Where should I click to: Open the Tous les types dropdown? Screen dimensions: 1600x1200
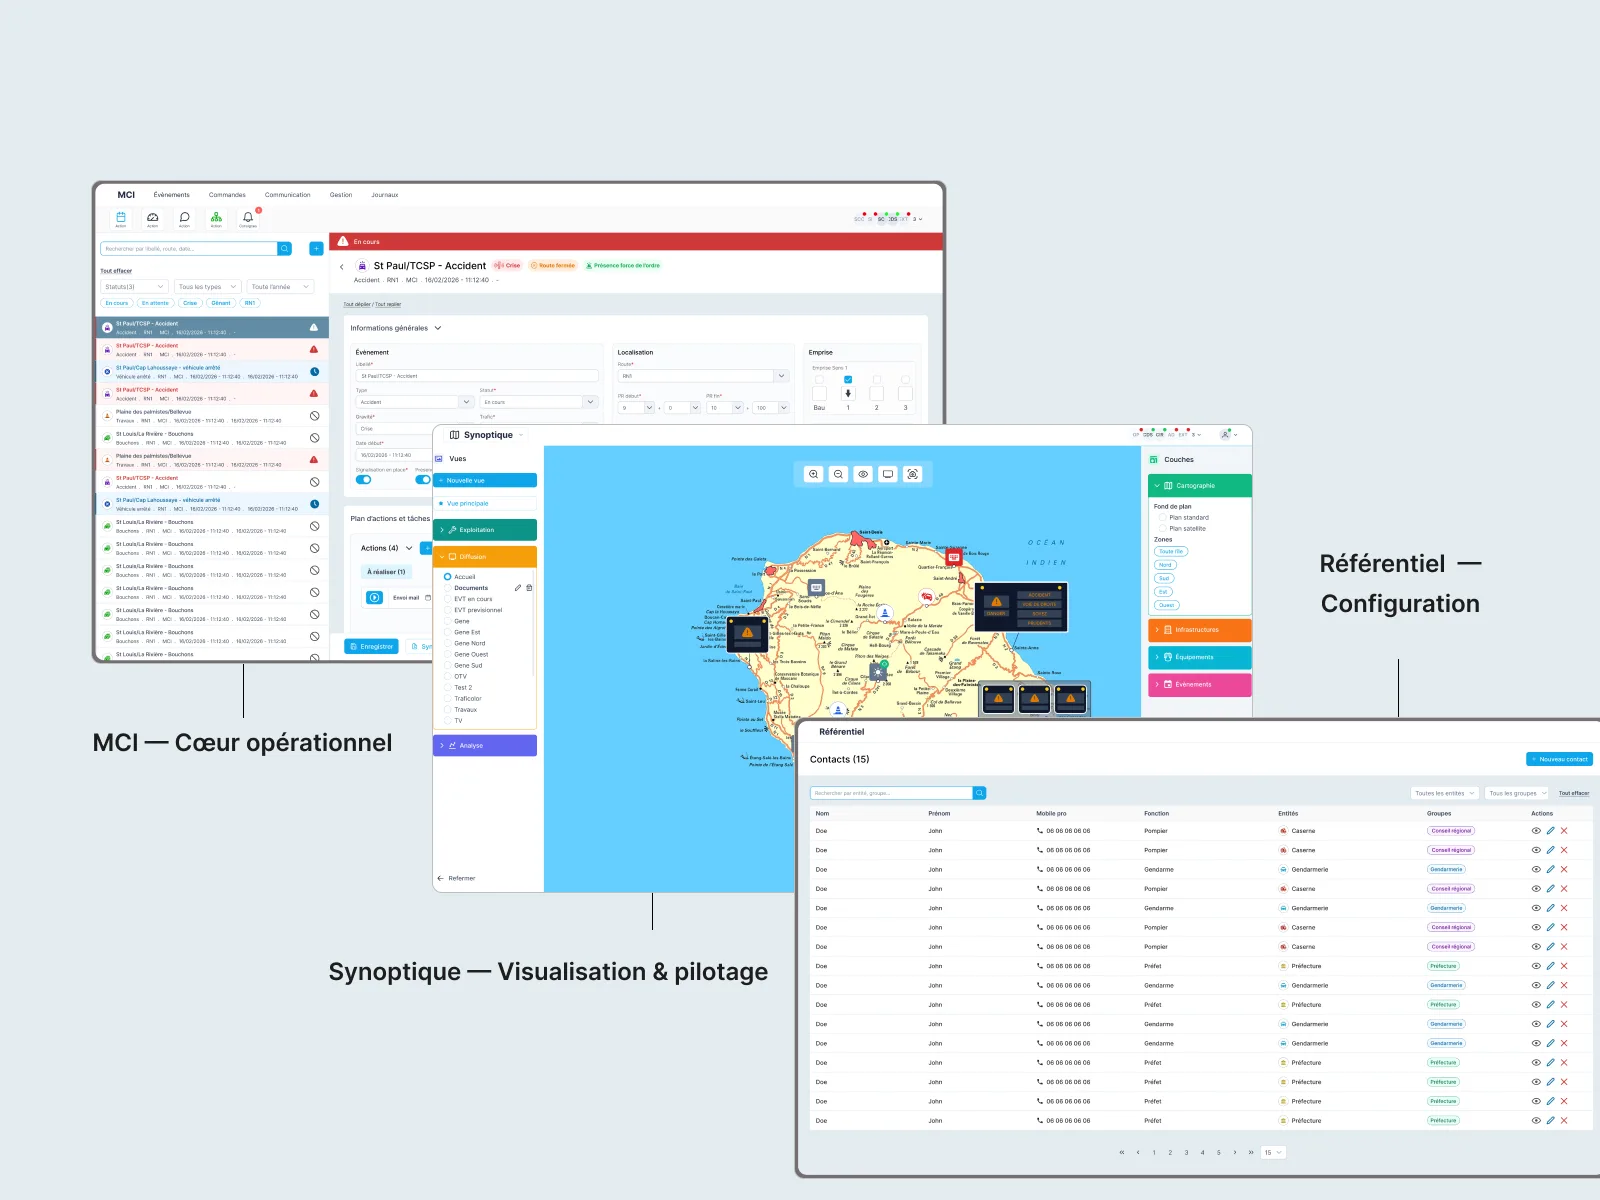[208, 287]
